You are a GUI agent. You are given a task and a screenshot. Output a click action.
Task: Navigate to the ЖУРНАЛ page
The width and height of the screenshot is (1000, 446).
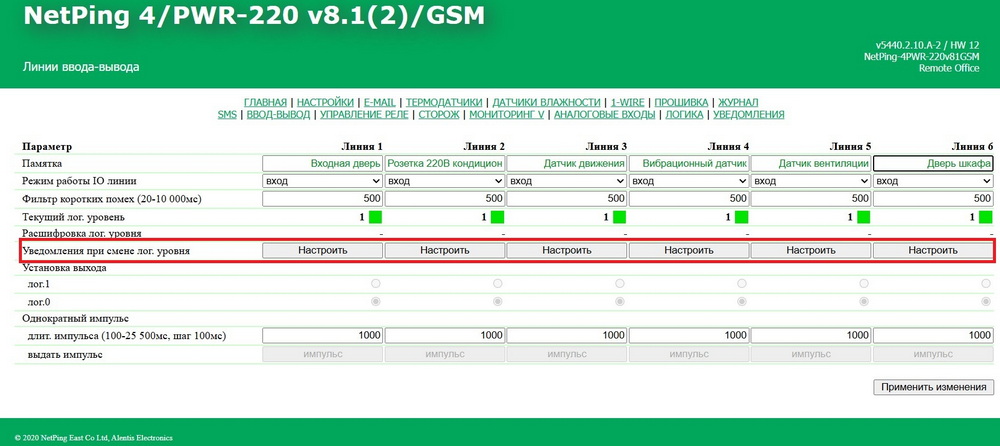tap(738, 102)
